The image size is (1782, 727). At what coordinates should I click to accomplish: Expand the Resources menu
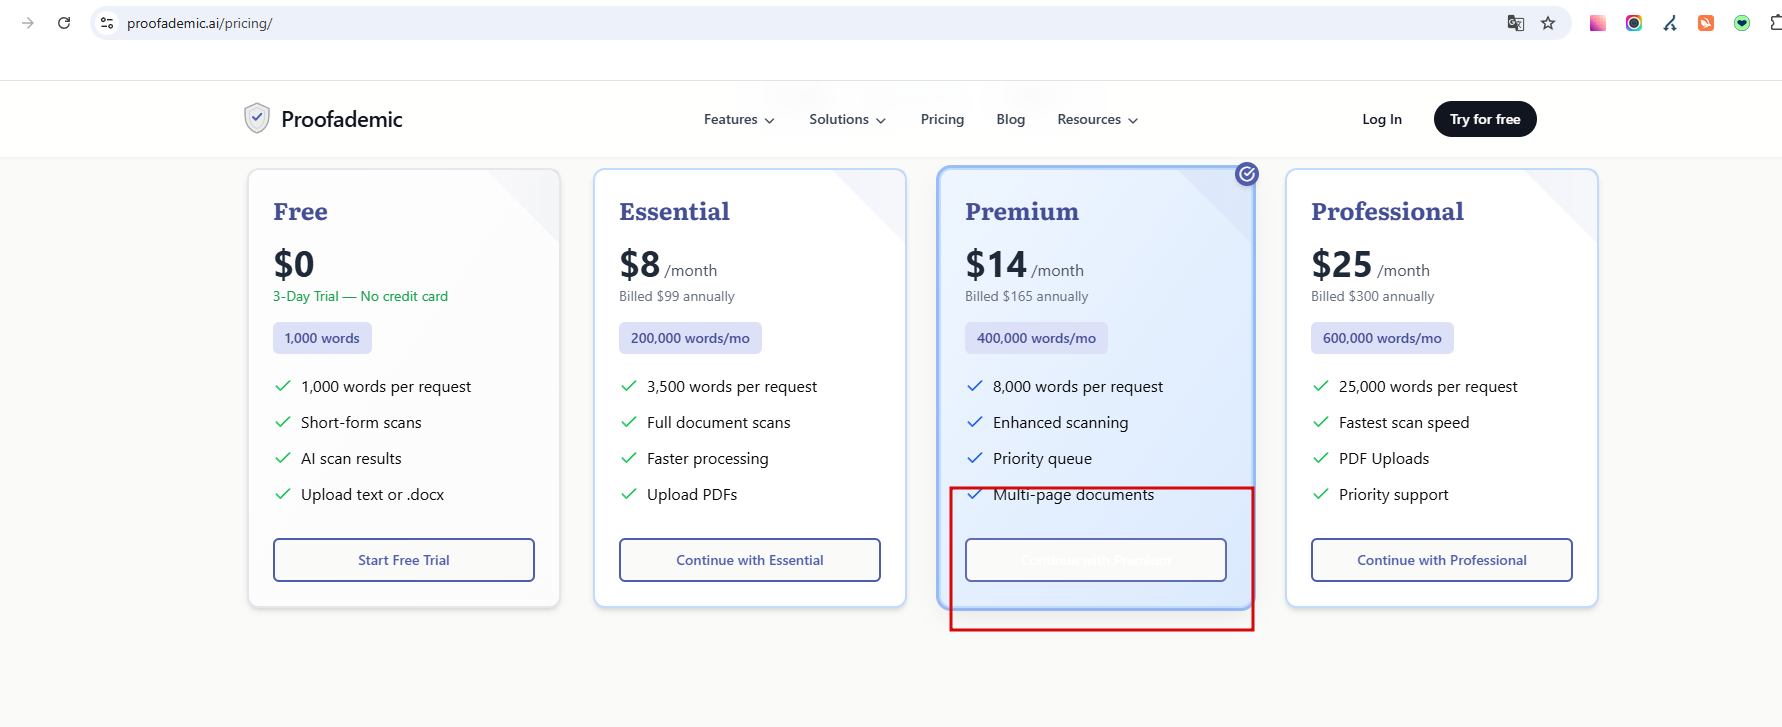1097,120
